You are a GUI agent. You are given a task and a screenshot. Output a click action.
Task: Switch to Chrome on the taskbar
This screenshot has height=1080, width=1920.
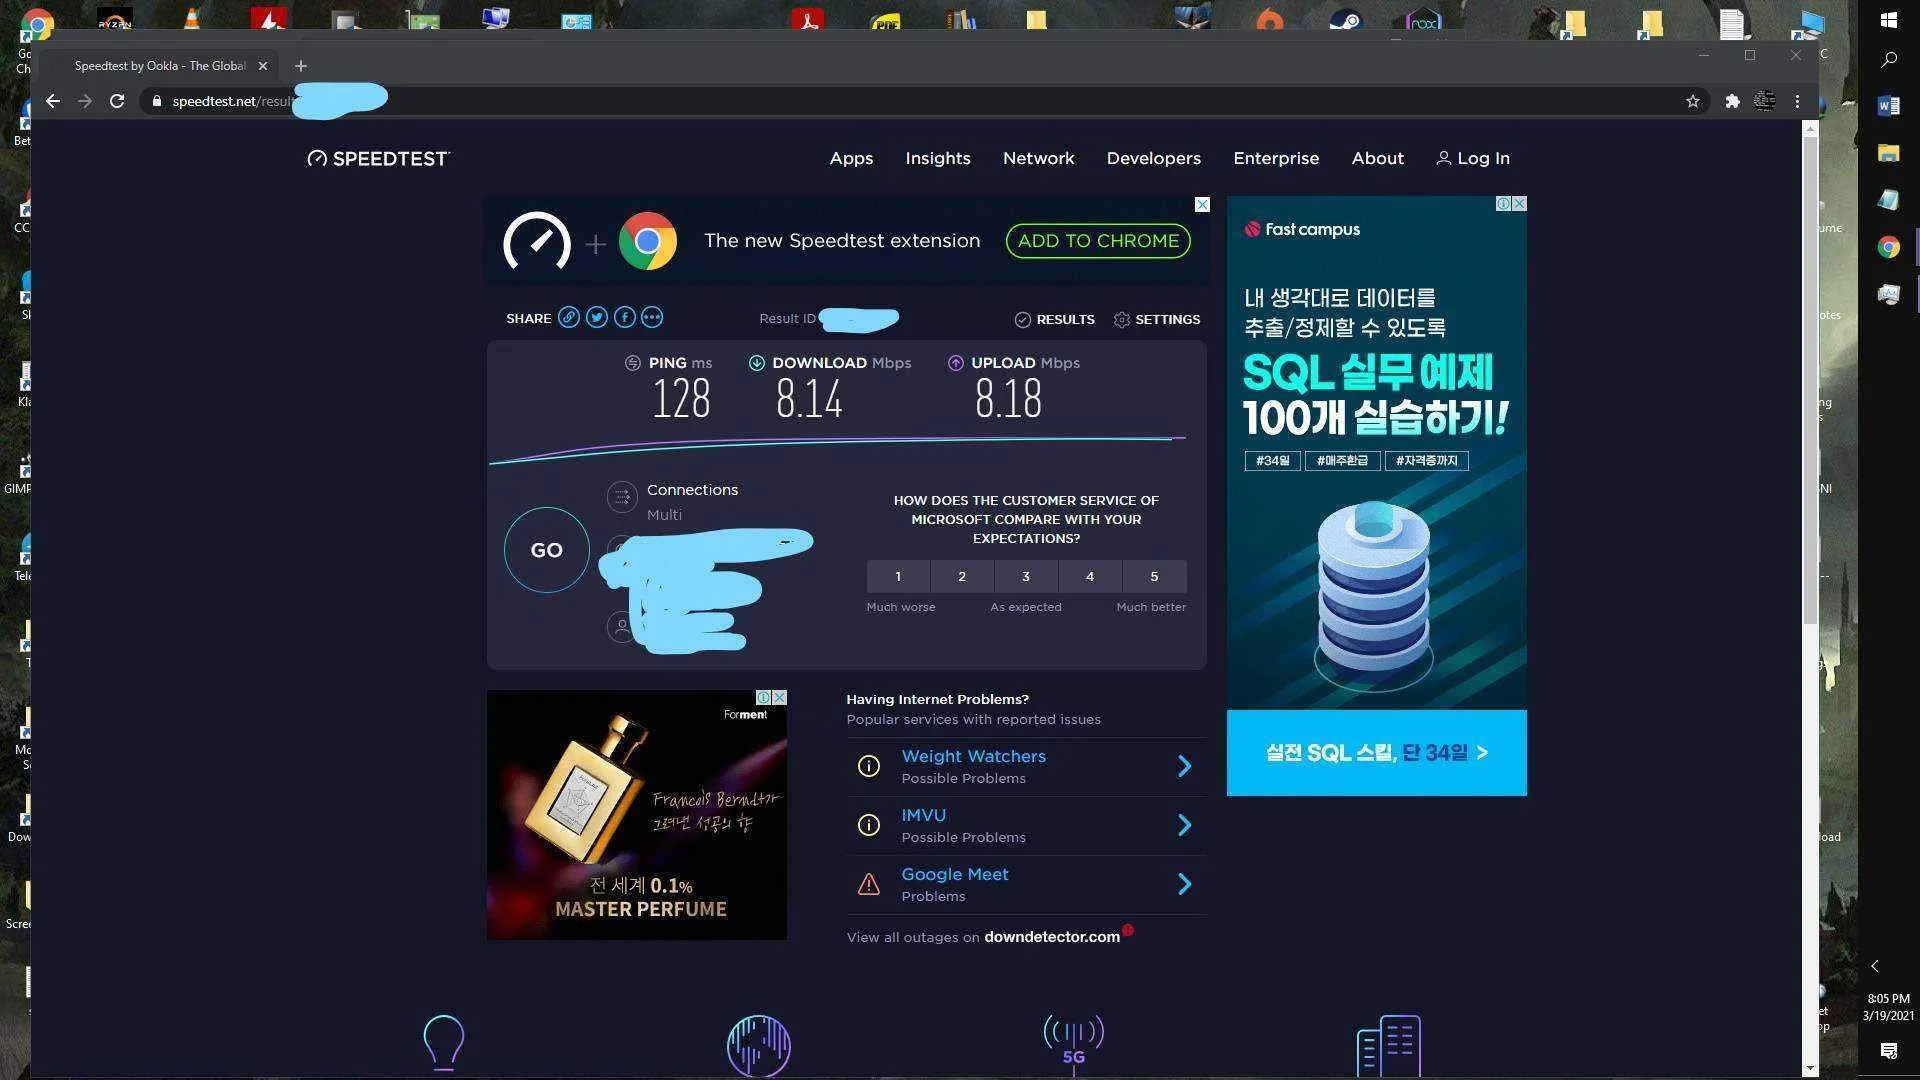(1889, 247)
